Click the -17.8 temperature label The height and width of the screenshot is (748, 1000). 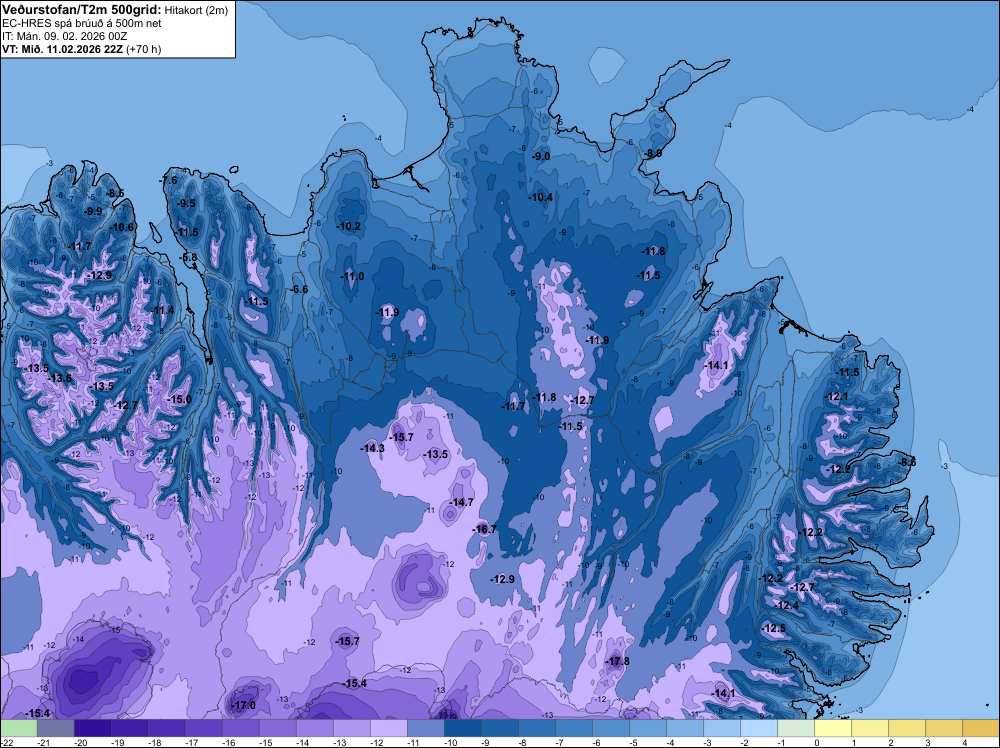(617, 661)
